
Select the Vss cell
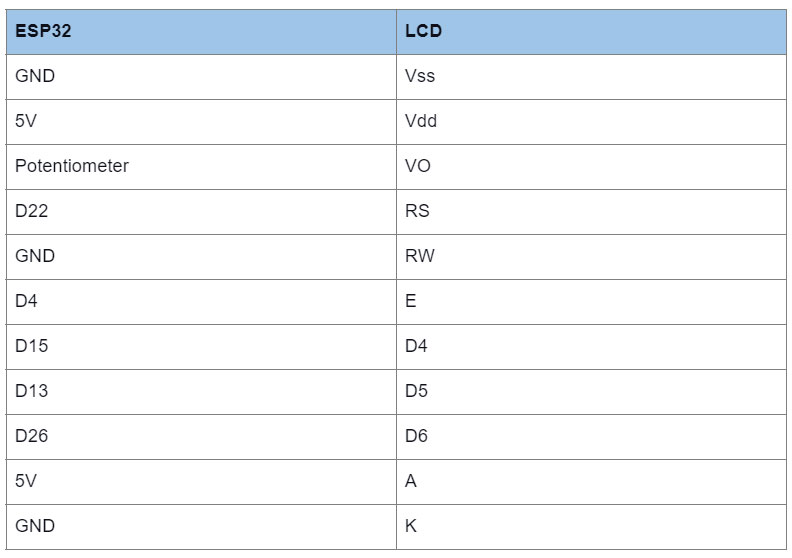coord(591,77)
